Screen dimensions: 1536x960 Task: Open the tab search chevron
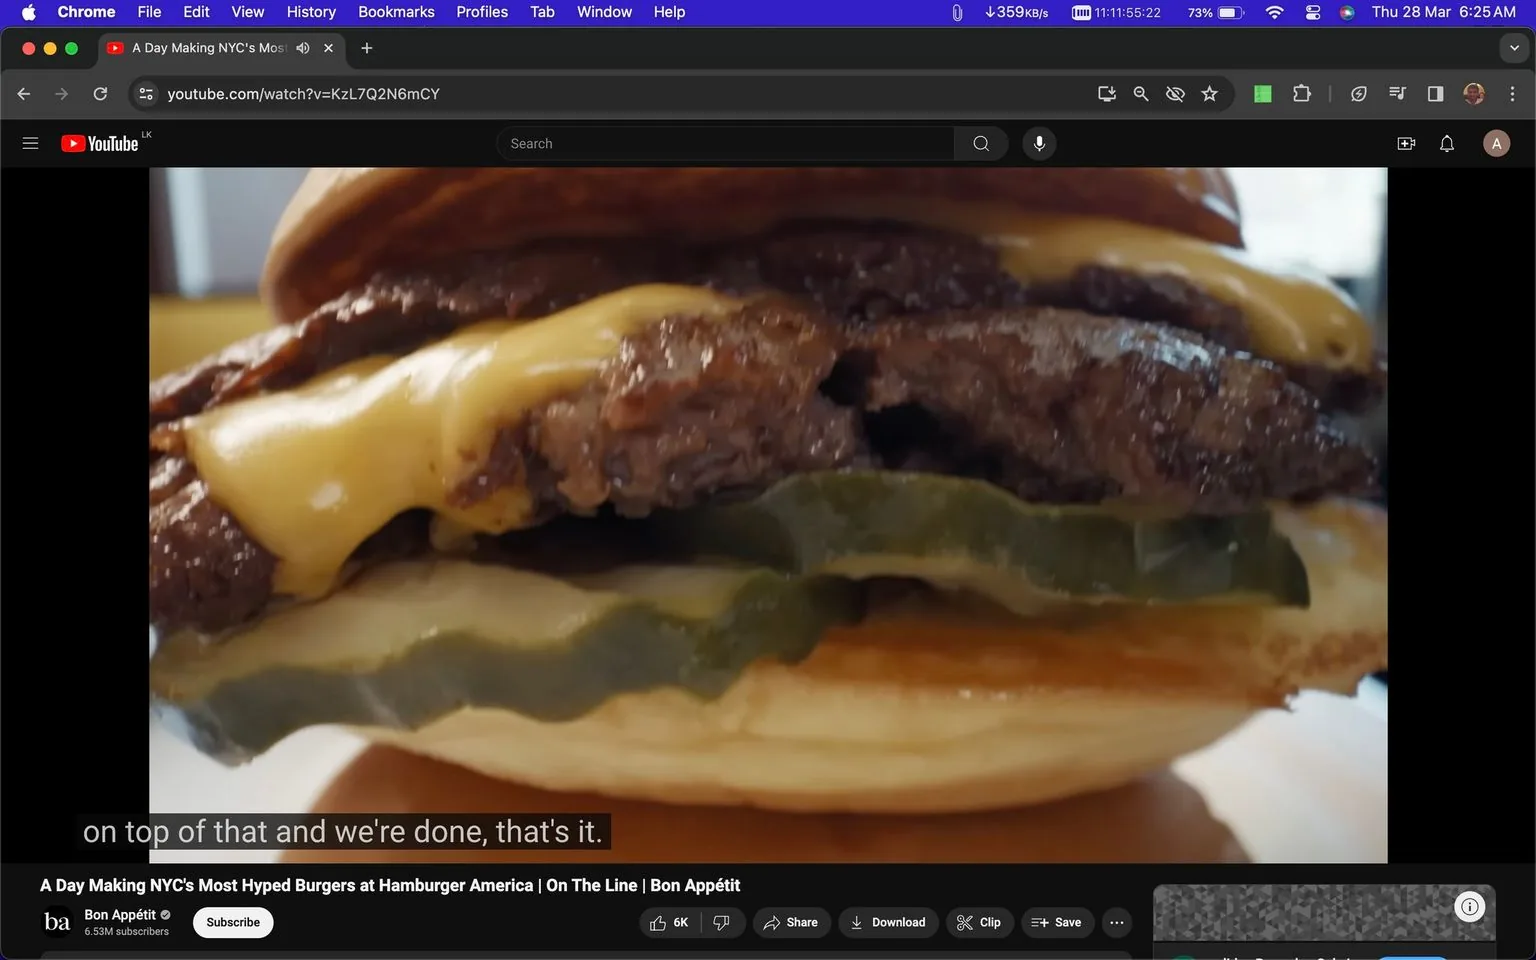click(x=1515, y=47)
